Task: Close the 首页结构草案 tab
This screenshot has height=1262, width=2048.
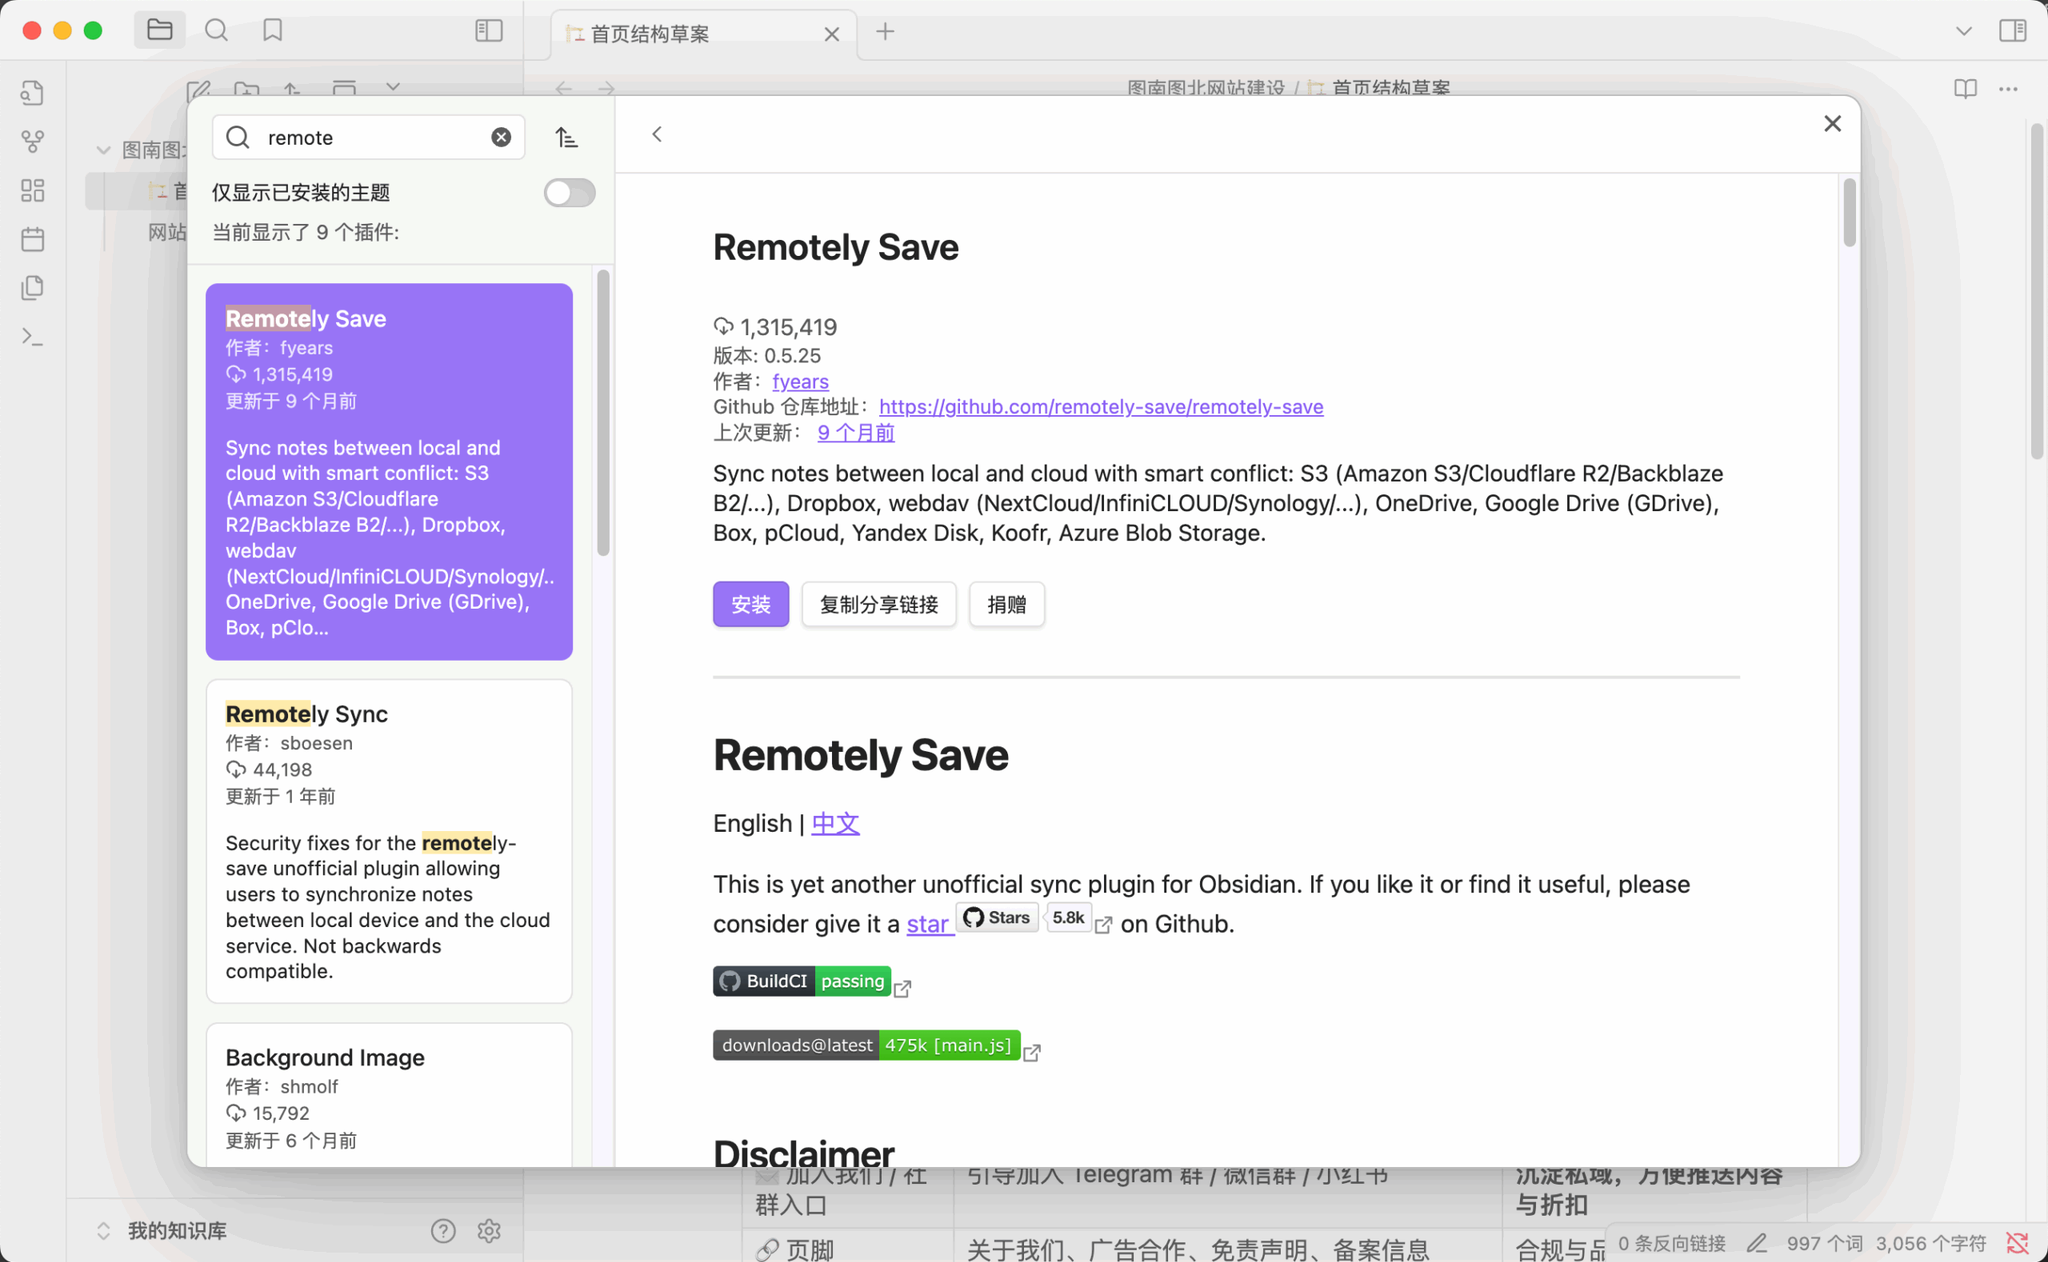Action: pos(831,34)
